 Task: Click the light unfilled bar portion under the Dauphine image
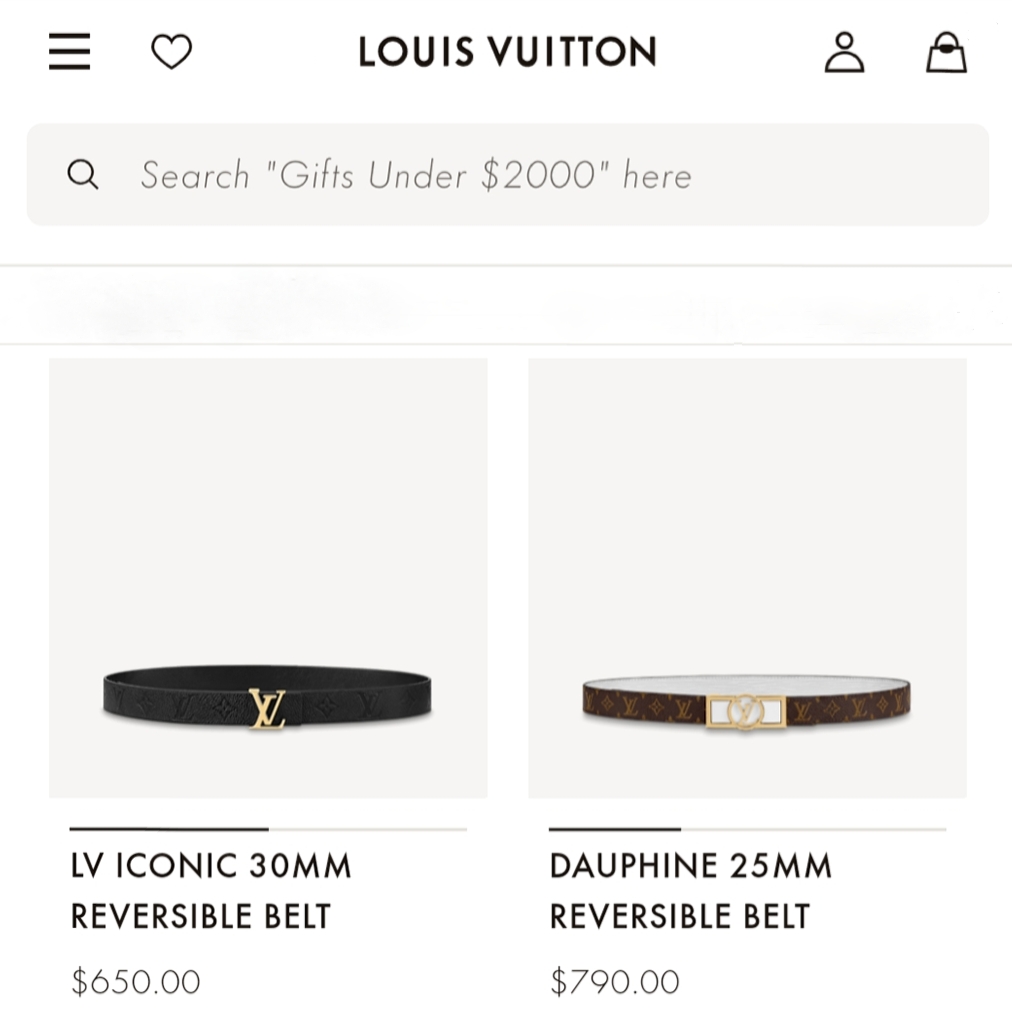813,829
